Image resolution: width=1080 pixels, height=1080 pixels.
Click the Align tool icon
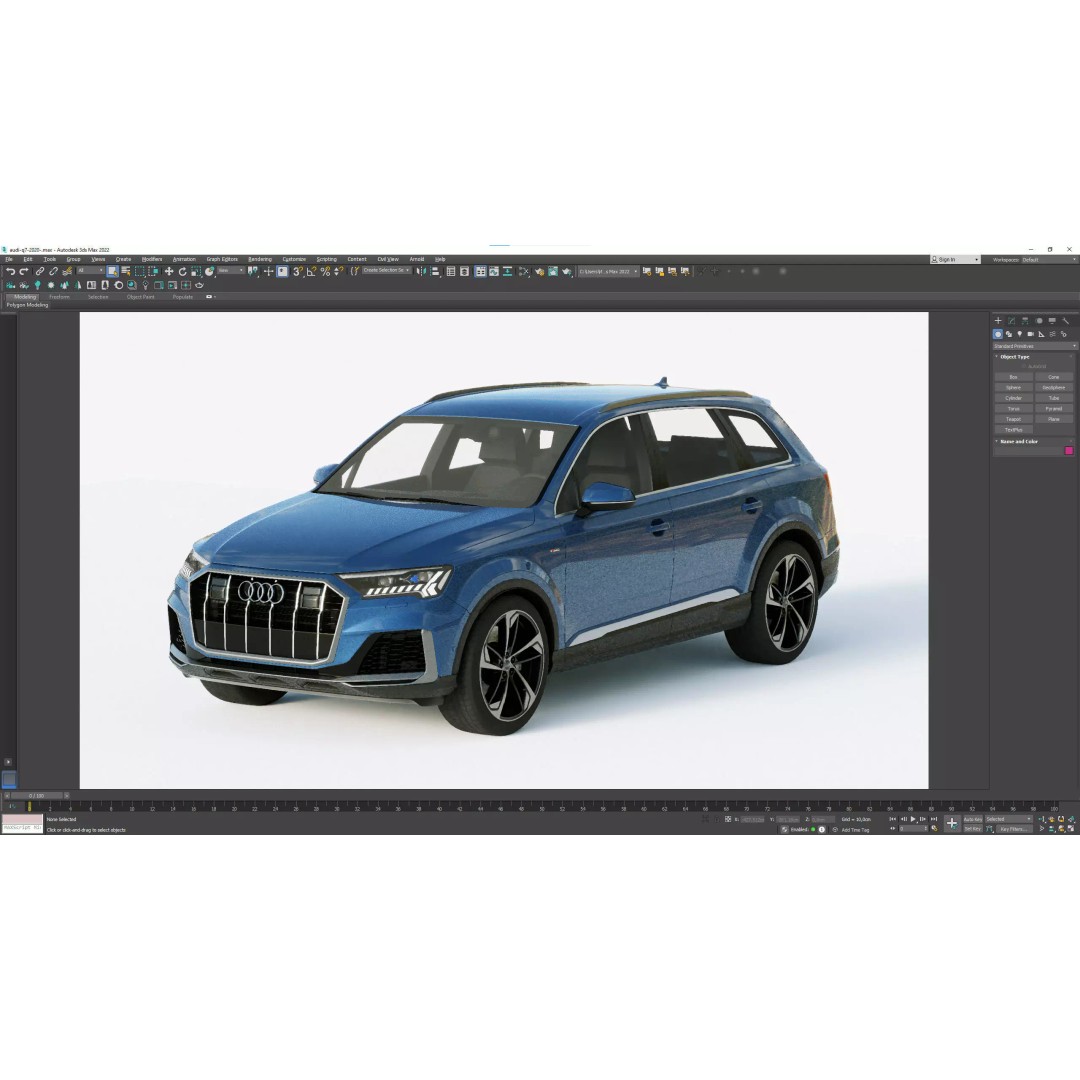pyautogui.click(x=435, y=271)
